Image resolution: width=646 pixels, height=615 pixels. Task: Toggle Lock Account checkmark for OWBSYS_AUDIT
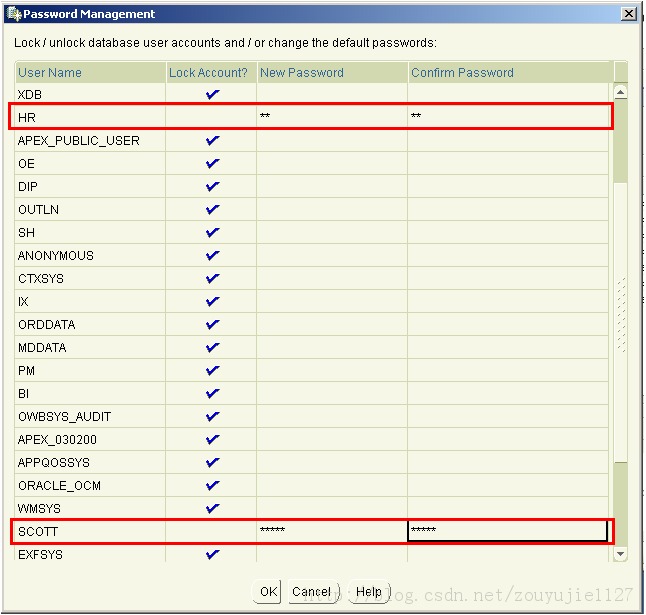coord(212,417)
